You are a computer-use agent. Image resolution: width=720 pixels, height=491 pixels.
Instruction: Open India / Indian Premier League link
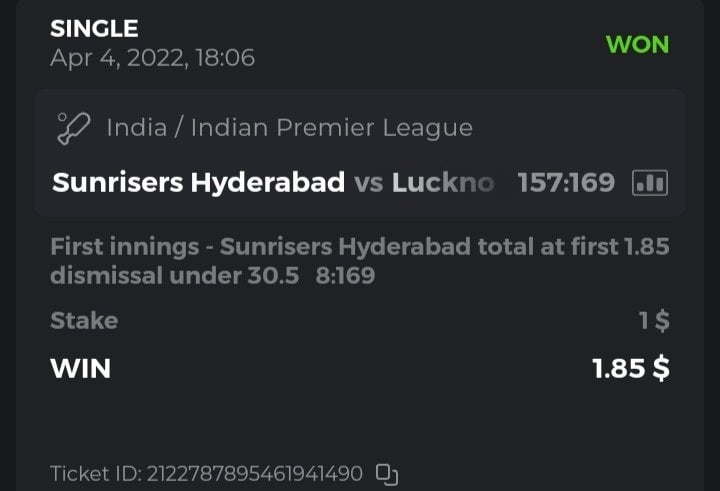pyautogui.click(x=289, y=128)
